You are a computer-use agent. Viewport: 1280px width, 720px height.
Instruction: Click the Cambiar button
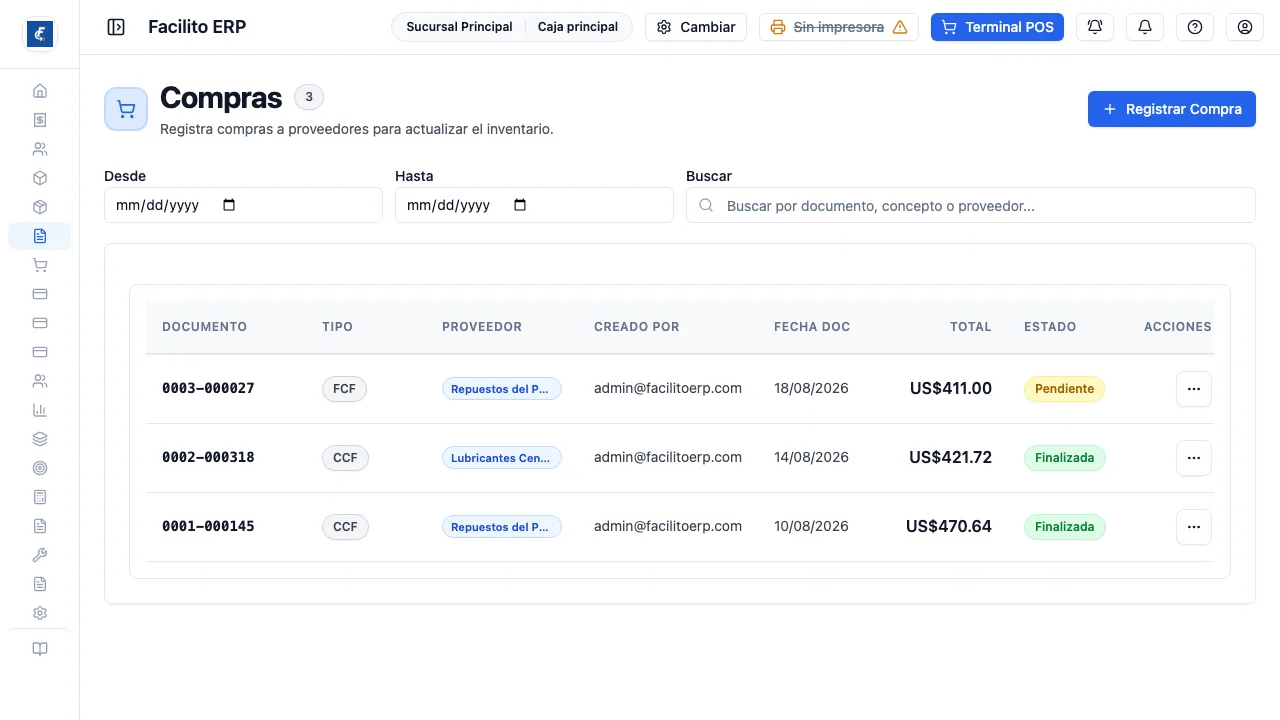coord(696,27)
